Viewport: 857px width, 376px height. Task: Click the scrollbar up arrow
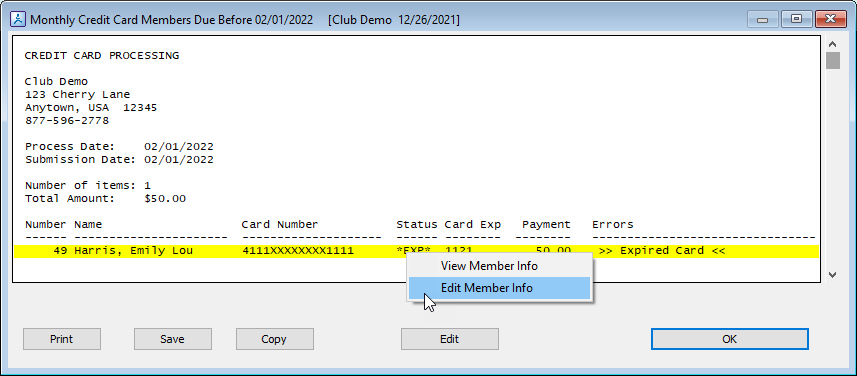tap(832, 44)
